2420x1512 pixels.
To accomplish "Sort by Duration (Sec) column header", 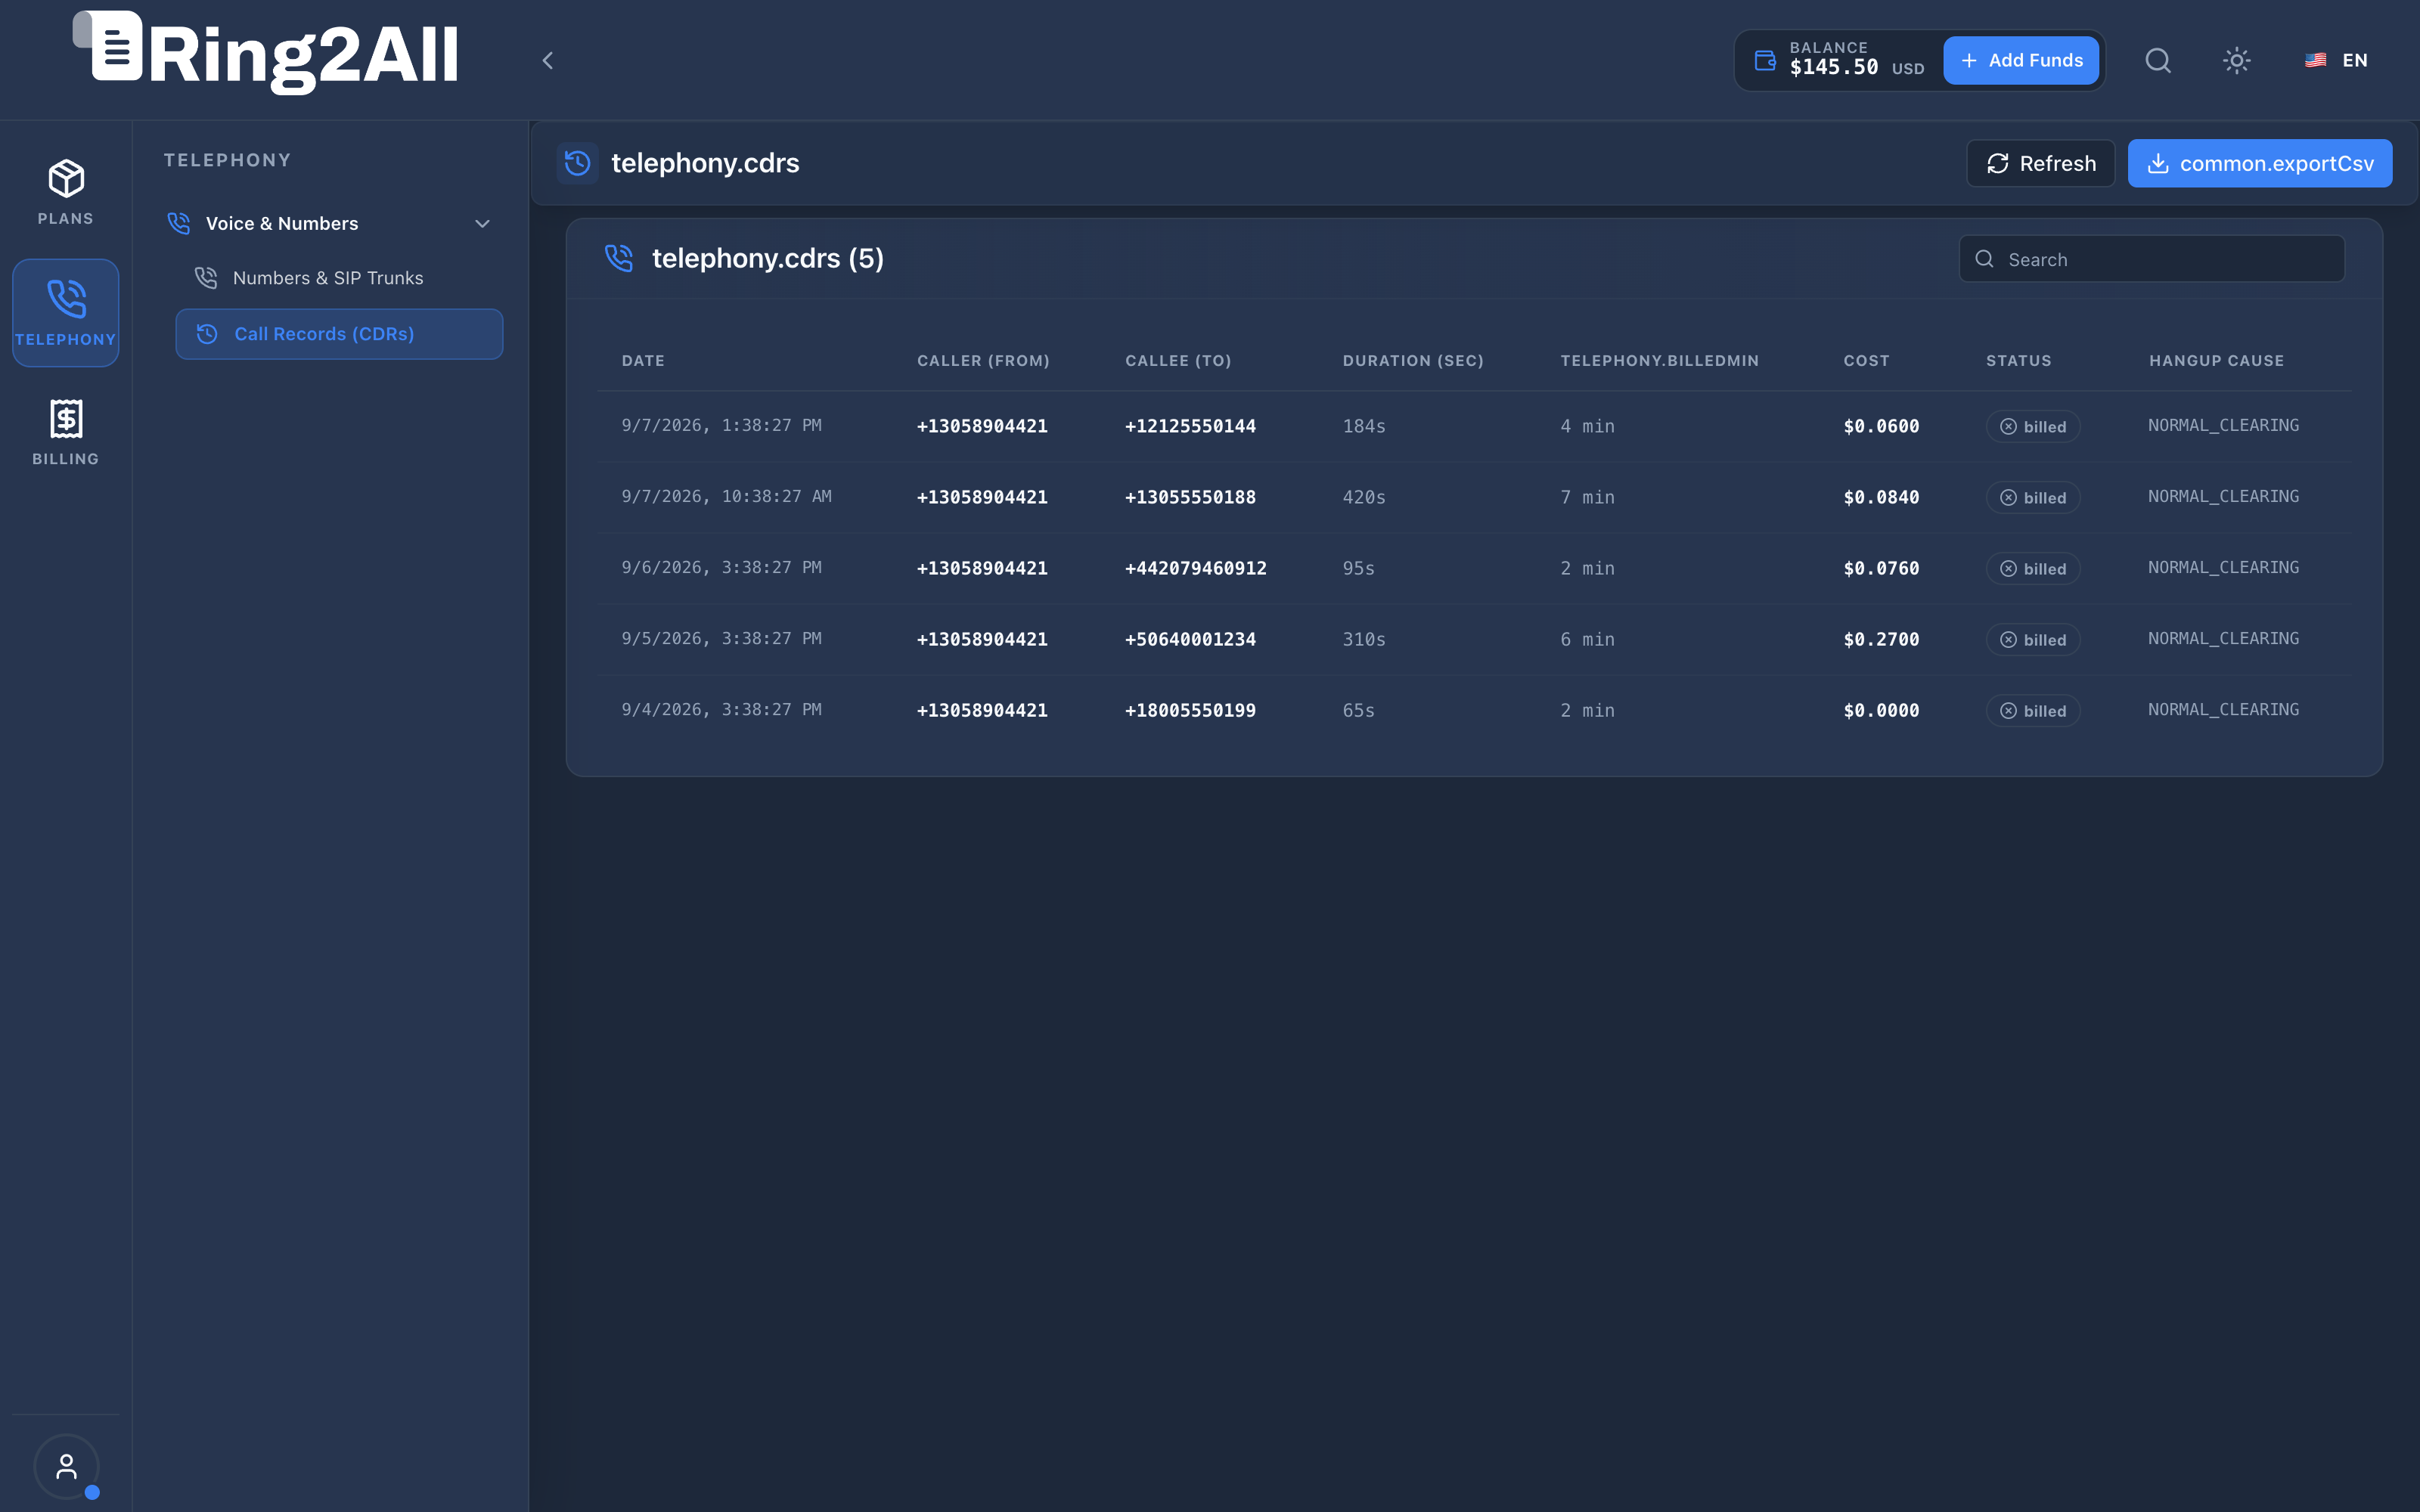I will (1413, 361).
